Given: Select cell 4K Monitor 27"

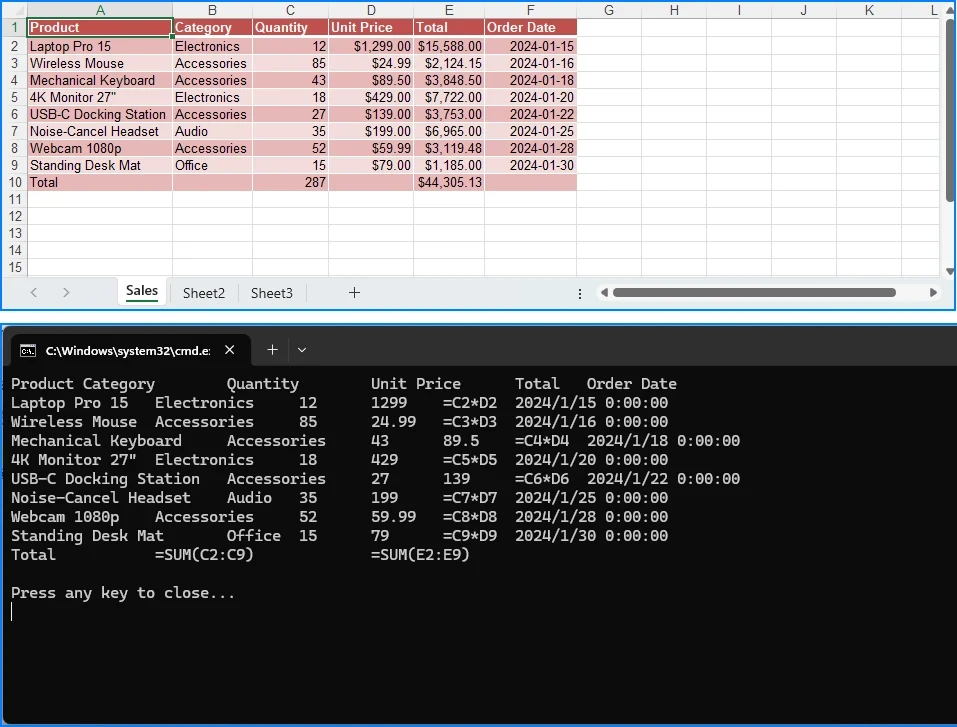Looking at the screenshot, I should pos(100,98).
